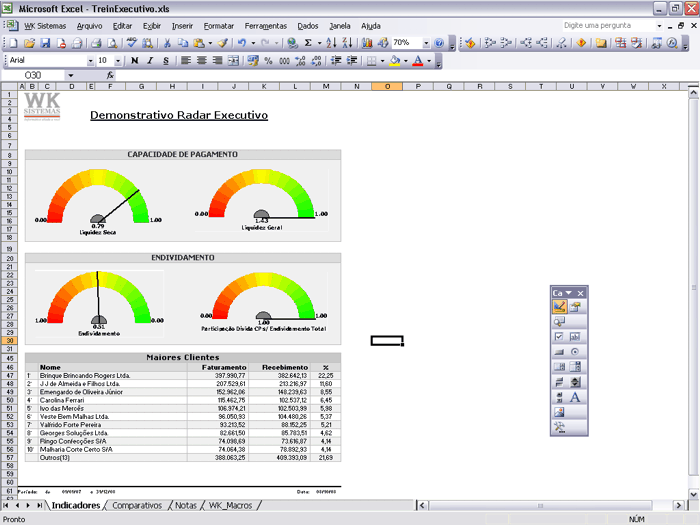This screenshot has width=700, height=525.
Task: Click the yellow fill color bucket
Action: [395, 60]
